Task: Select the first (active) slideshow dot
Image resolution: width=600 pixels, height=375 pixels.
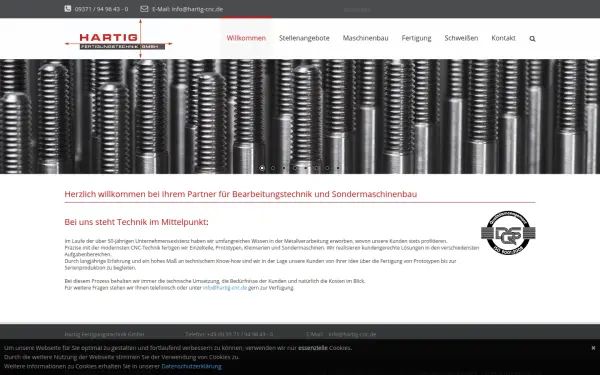Action: pos(262,168)
